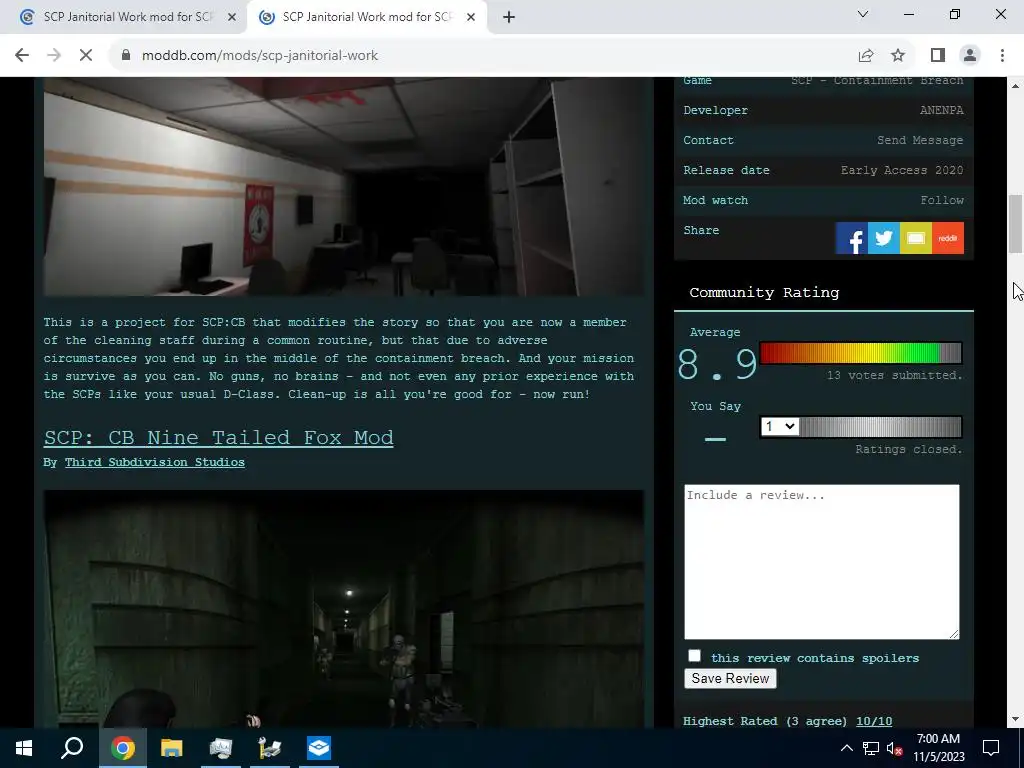
Task: Switch to the first SCP Janitorial Work tab
Action: [129, 18]
